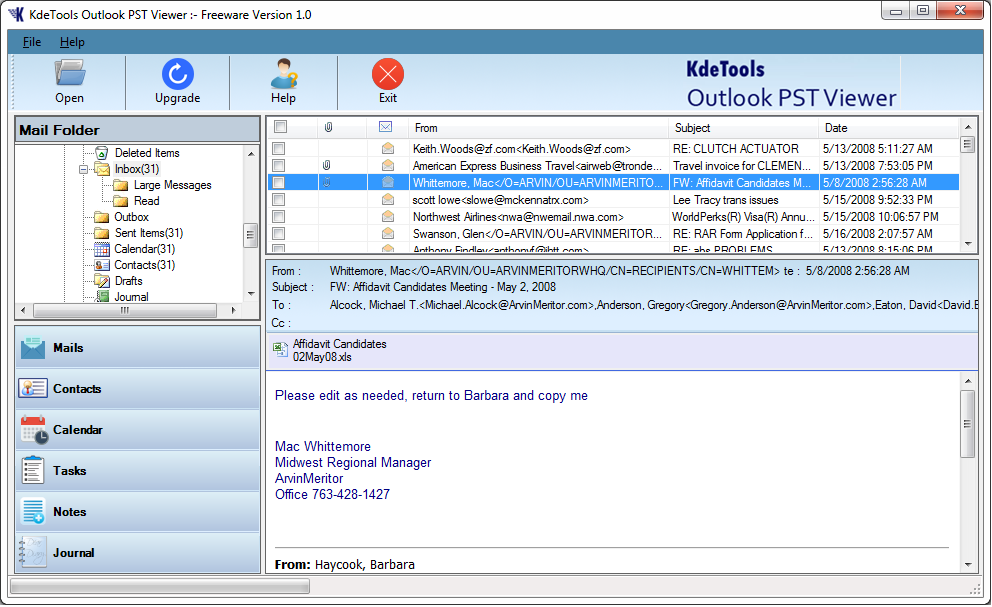The image size is (992, 607).
Task: Click the Contacts card icon in sidebar
Action: pos(33,389)
